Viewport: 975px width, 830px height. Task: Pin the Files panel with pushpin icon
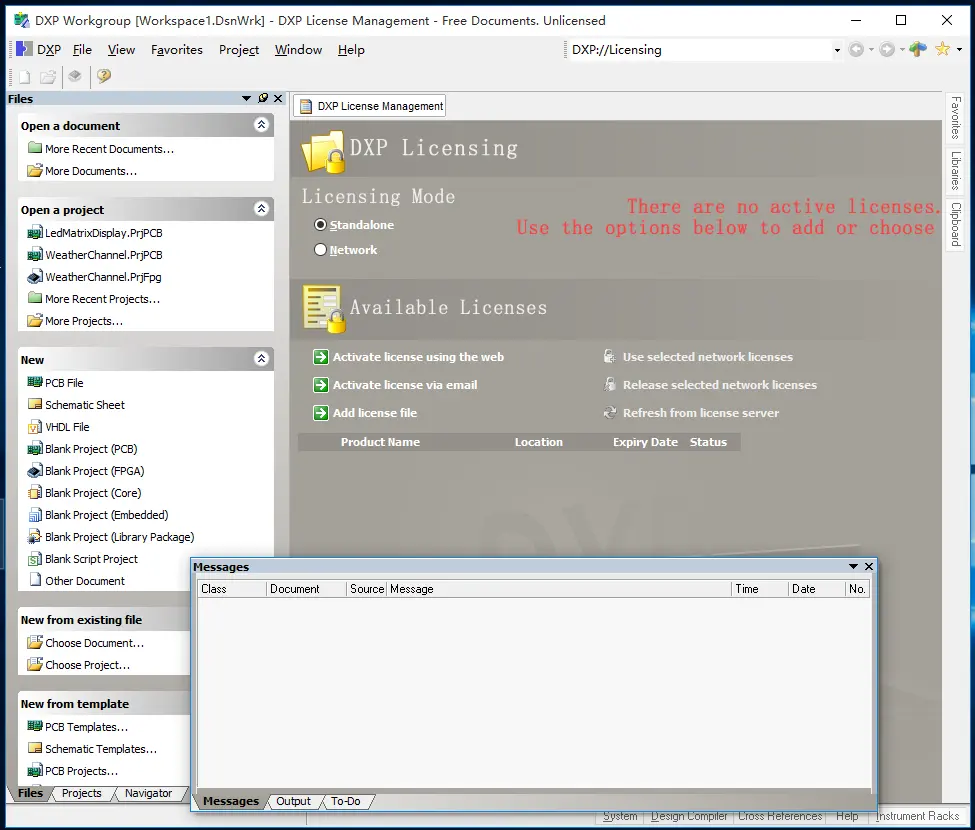(x=263, y=98)
